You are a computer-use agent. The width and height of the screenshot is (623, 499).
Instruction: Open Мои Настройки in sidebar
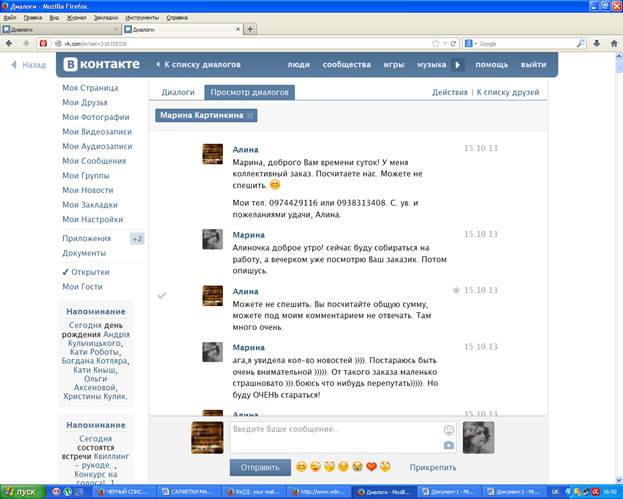coord(93,219)
